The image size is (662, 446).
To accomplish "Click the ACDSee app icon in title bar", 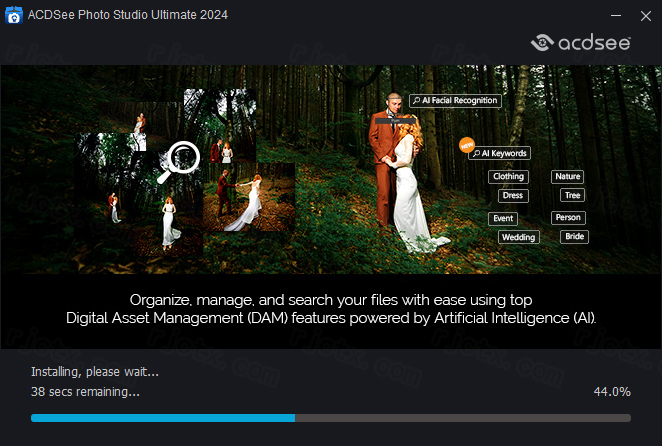I will coord(15,17).
